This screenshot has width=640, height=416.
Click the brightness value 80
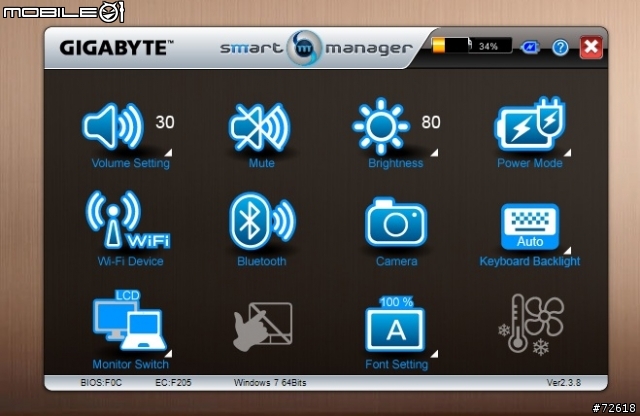point(431,122)
